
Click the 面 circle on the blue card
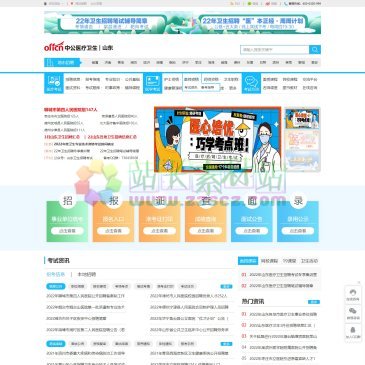(252, 201)
